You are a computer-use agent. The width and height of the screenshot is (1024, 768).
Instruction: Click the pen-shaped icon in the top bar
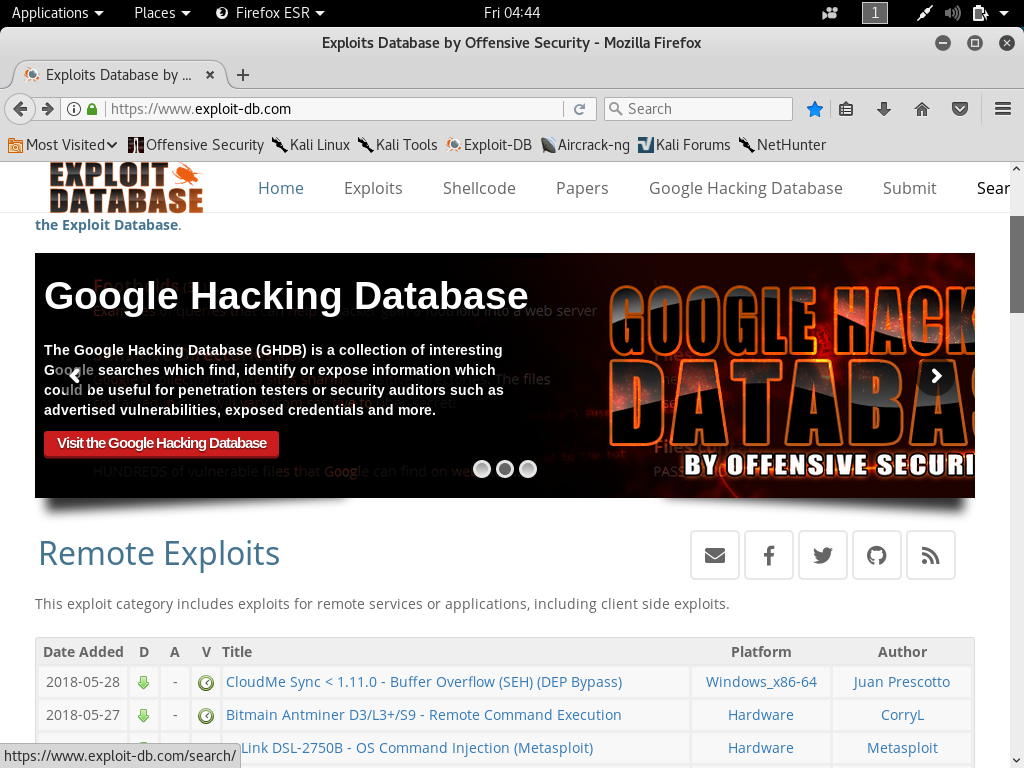(x=924, y=13)
